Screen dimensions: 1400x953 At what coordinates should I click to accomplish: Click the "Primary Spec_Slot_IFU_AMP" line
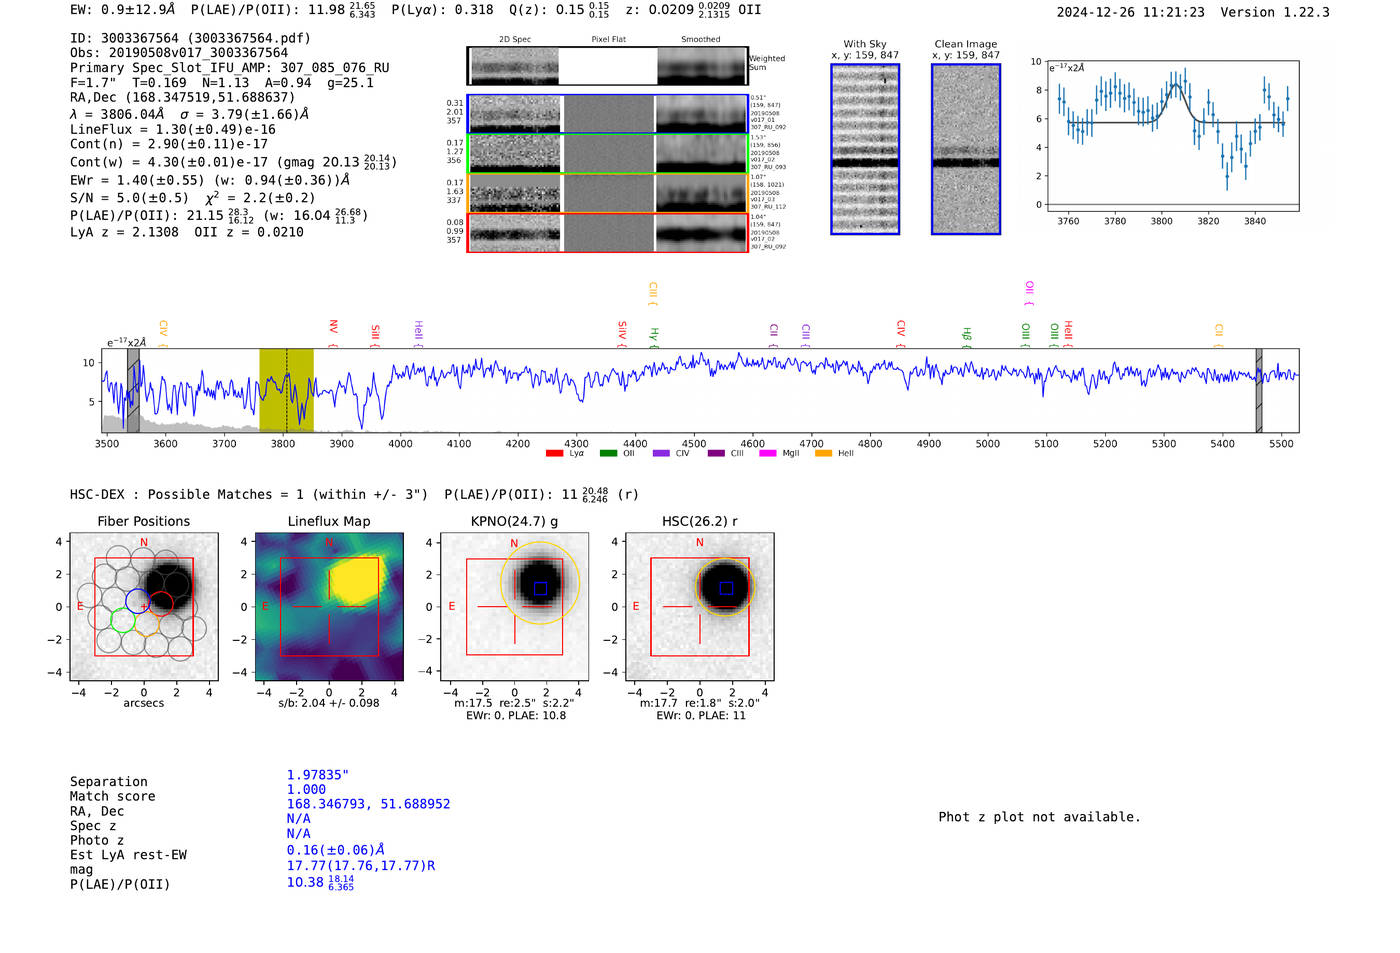(x=230, y=68)
